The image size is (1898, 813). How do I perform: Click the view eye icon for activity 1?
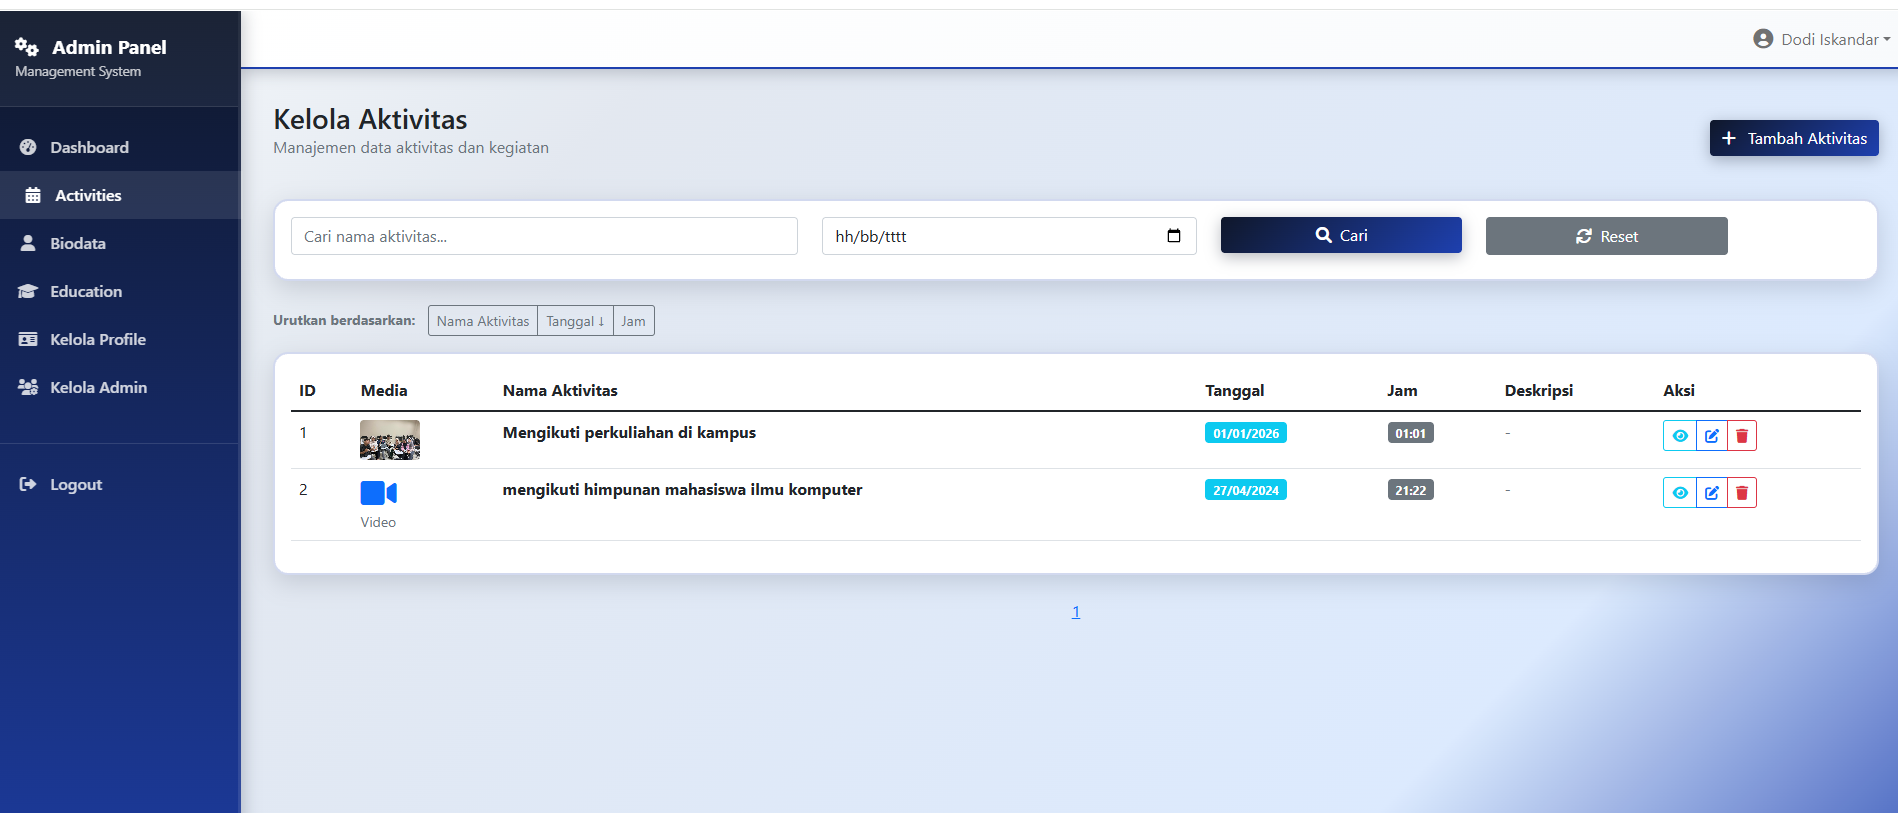[1680, 436]
